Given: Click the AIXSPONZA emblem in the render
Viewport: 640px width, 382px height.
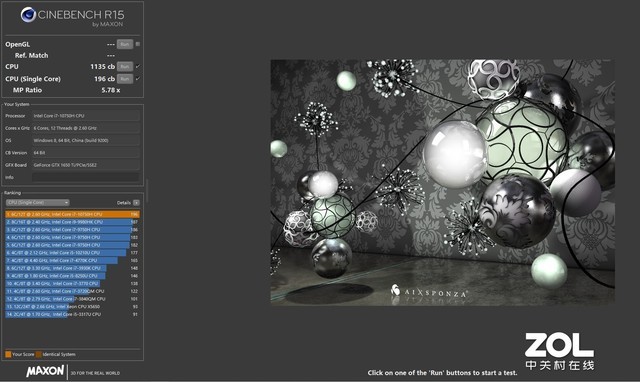Looking at the screenshot, I should tap(395, 290).
